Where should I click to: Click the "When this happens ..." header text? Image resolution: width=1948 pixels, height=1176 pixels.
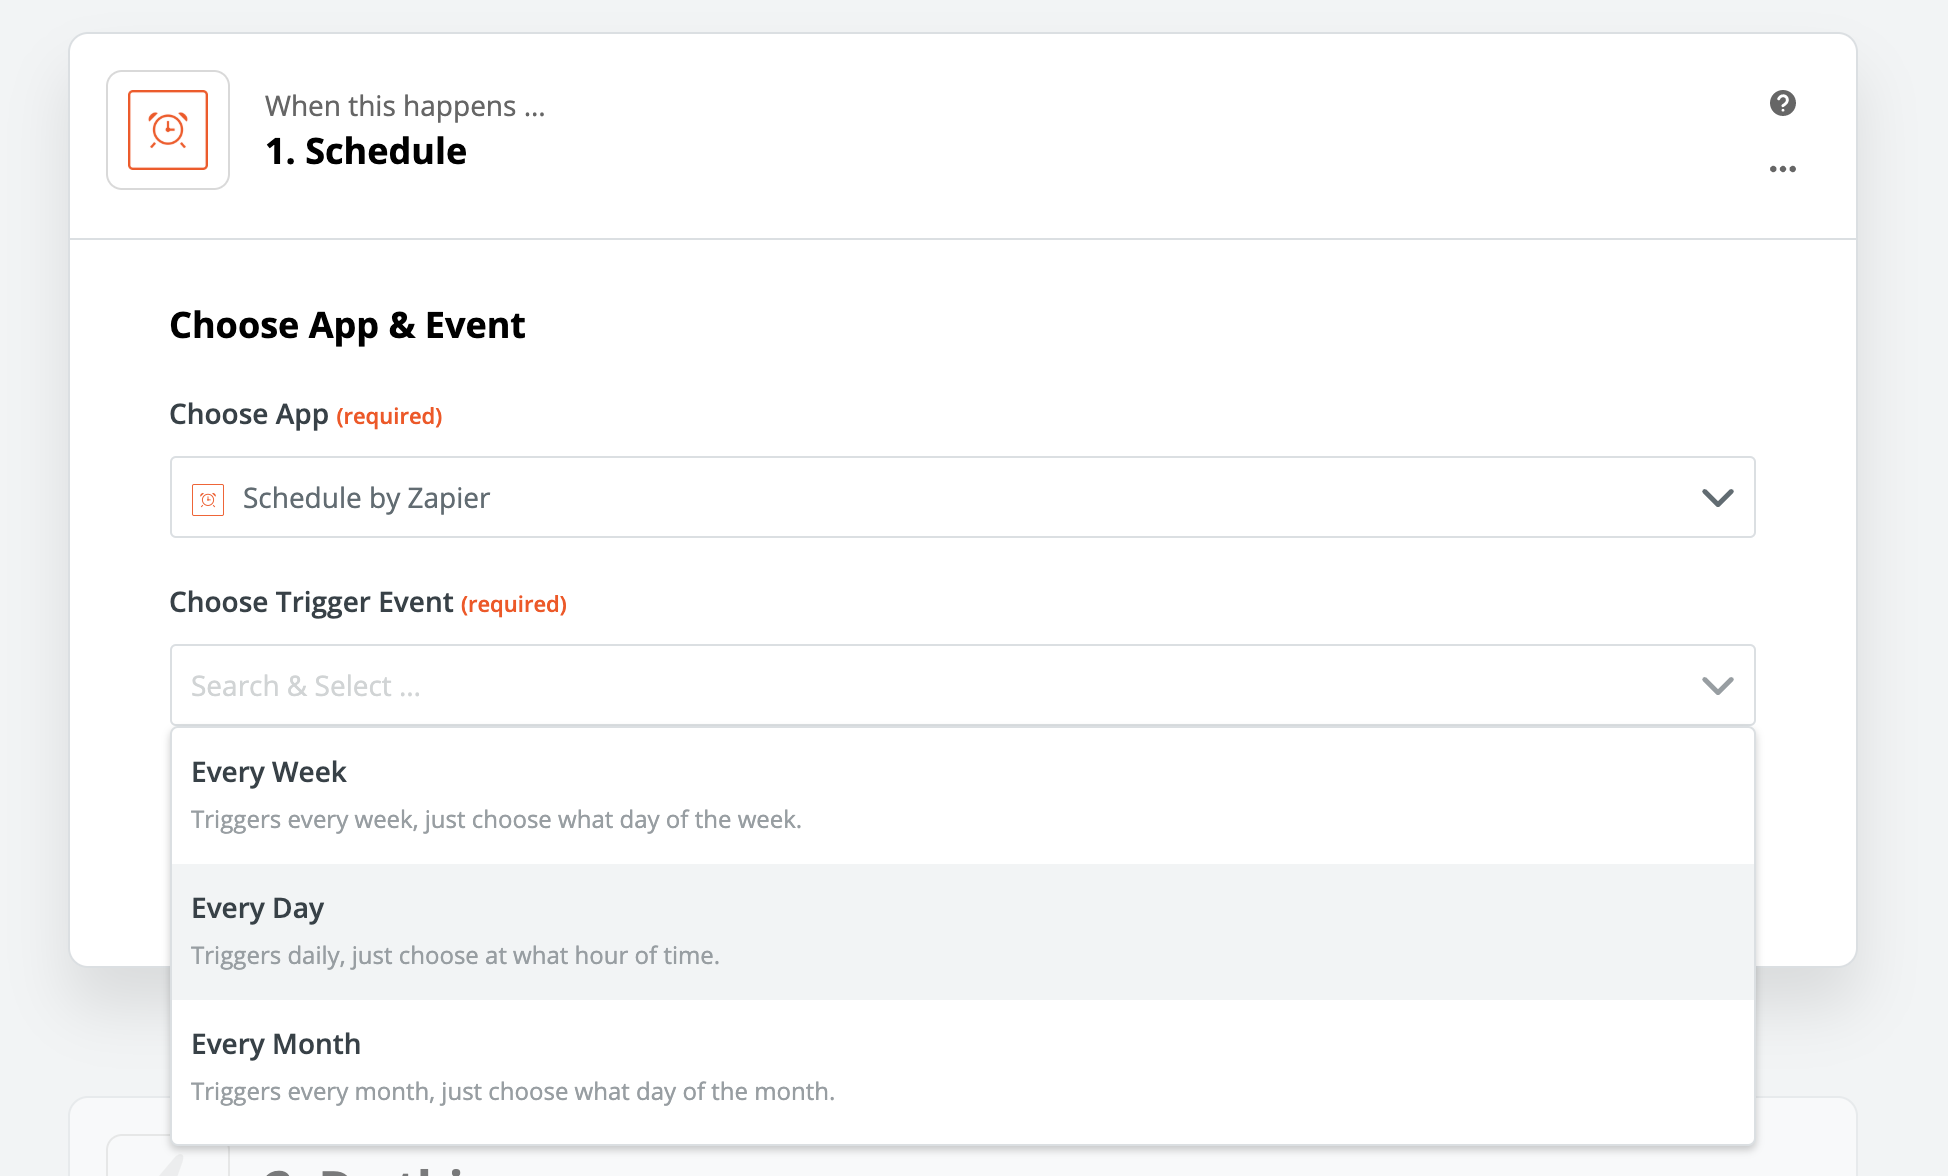click(405, 106)
